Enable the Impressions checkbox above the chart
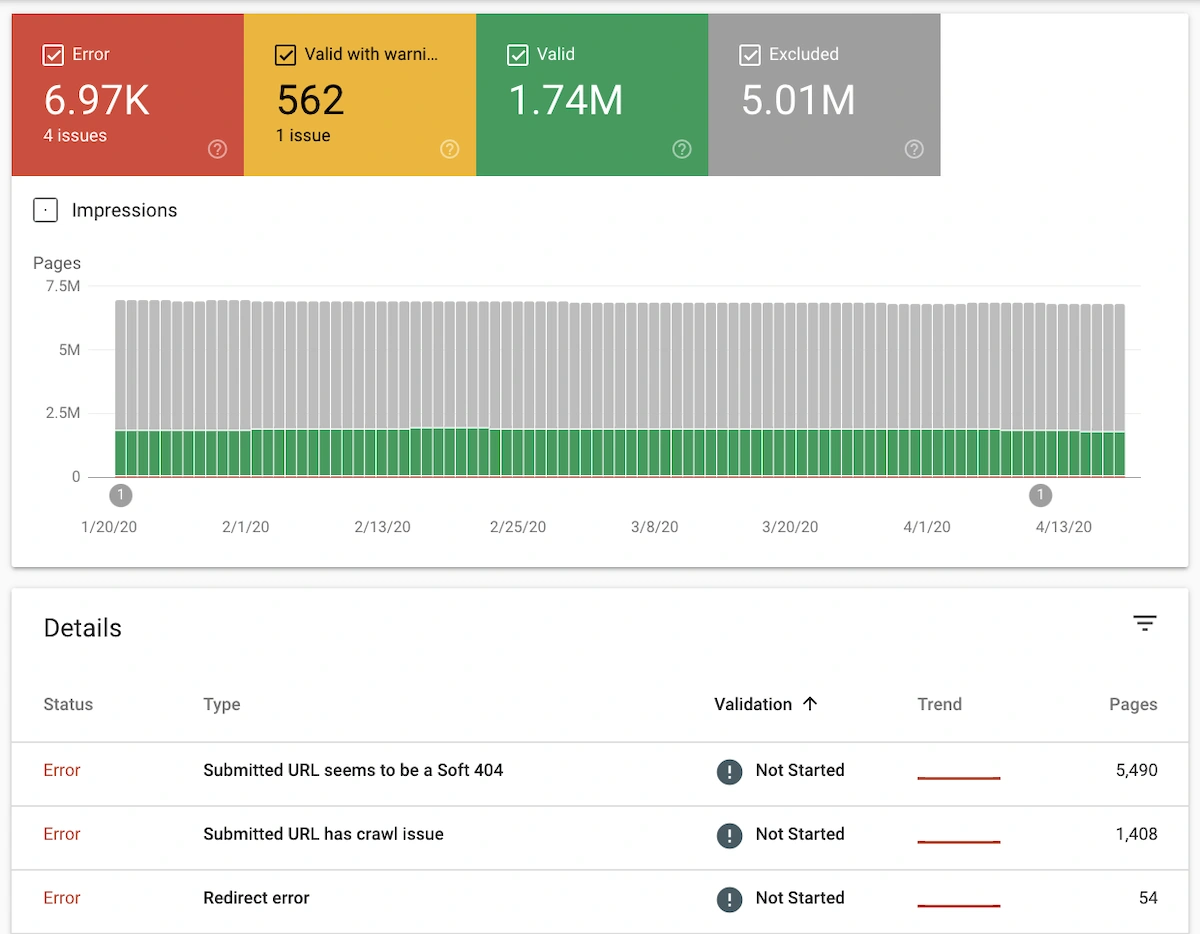1200x934 pixels. tap(45, 210)
